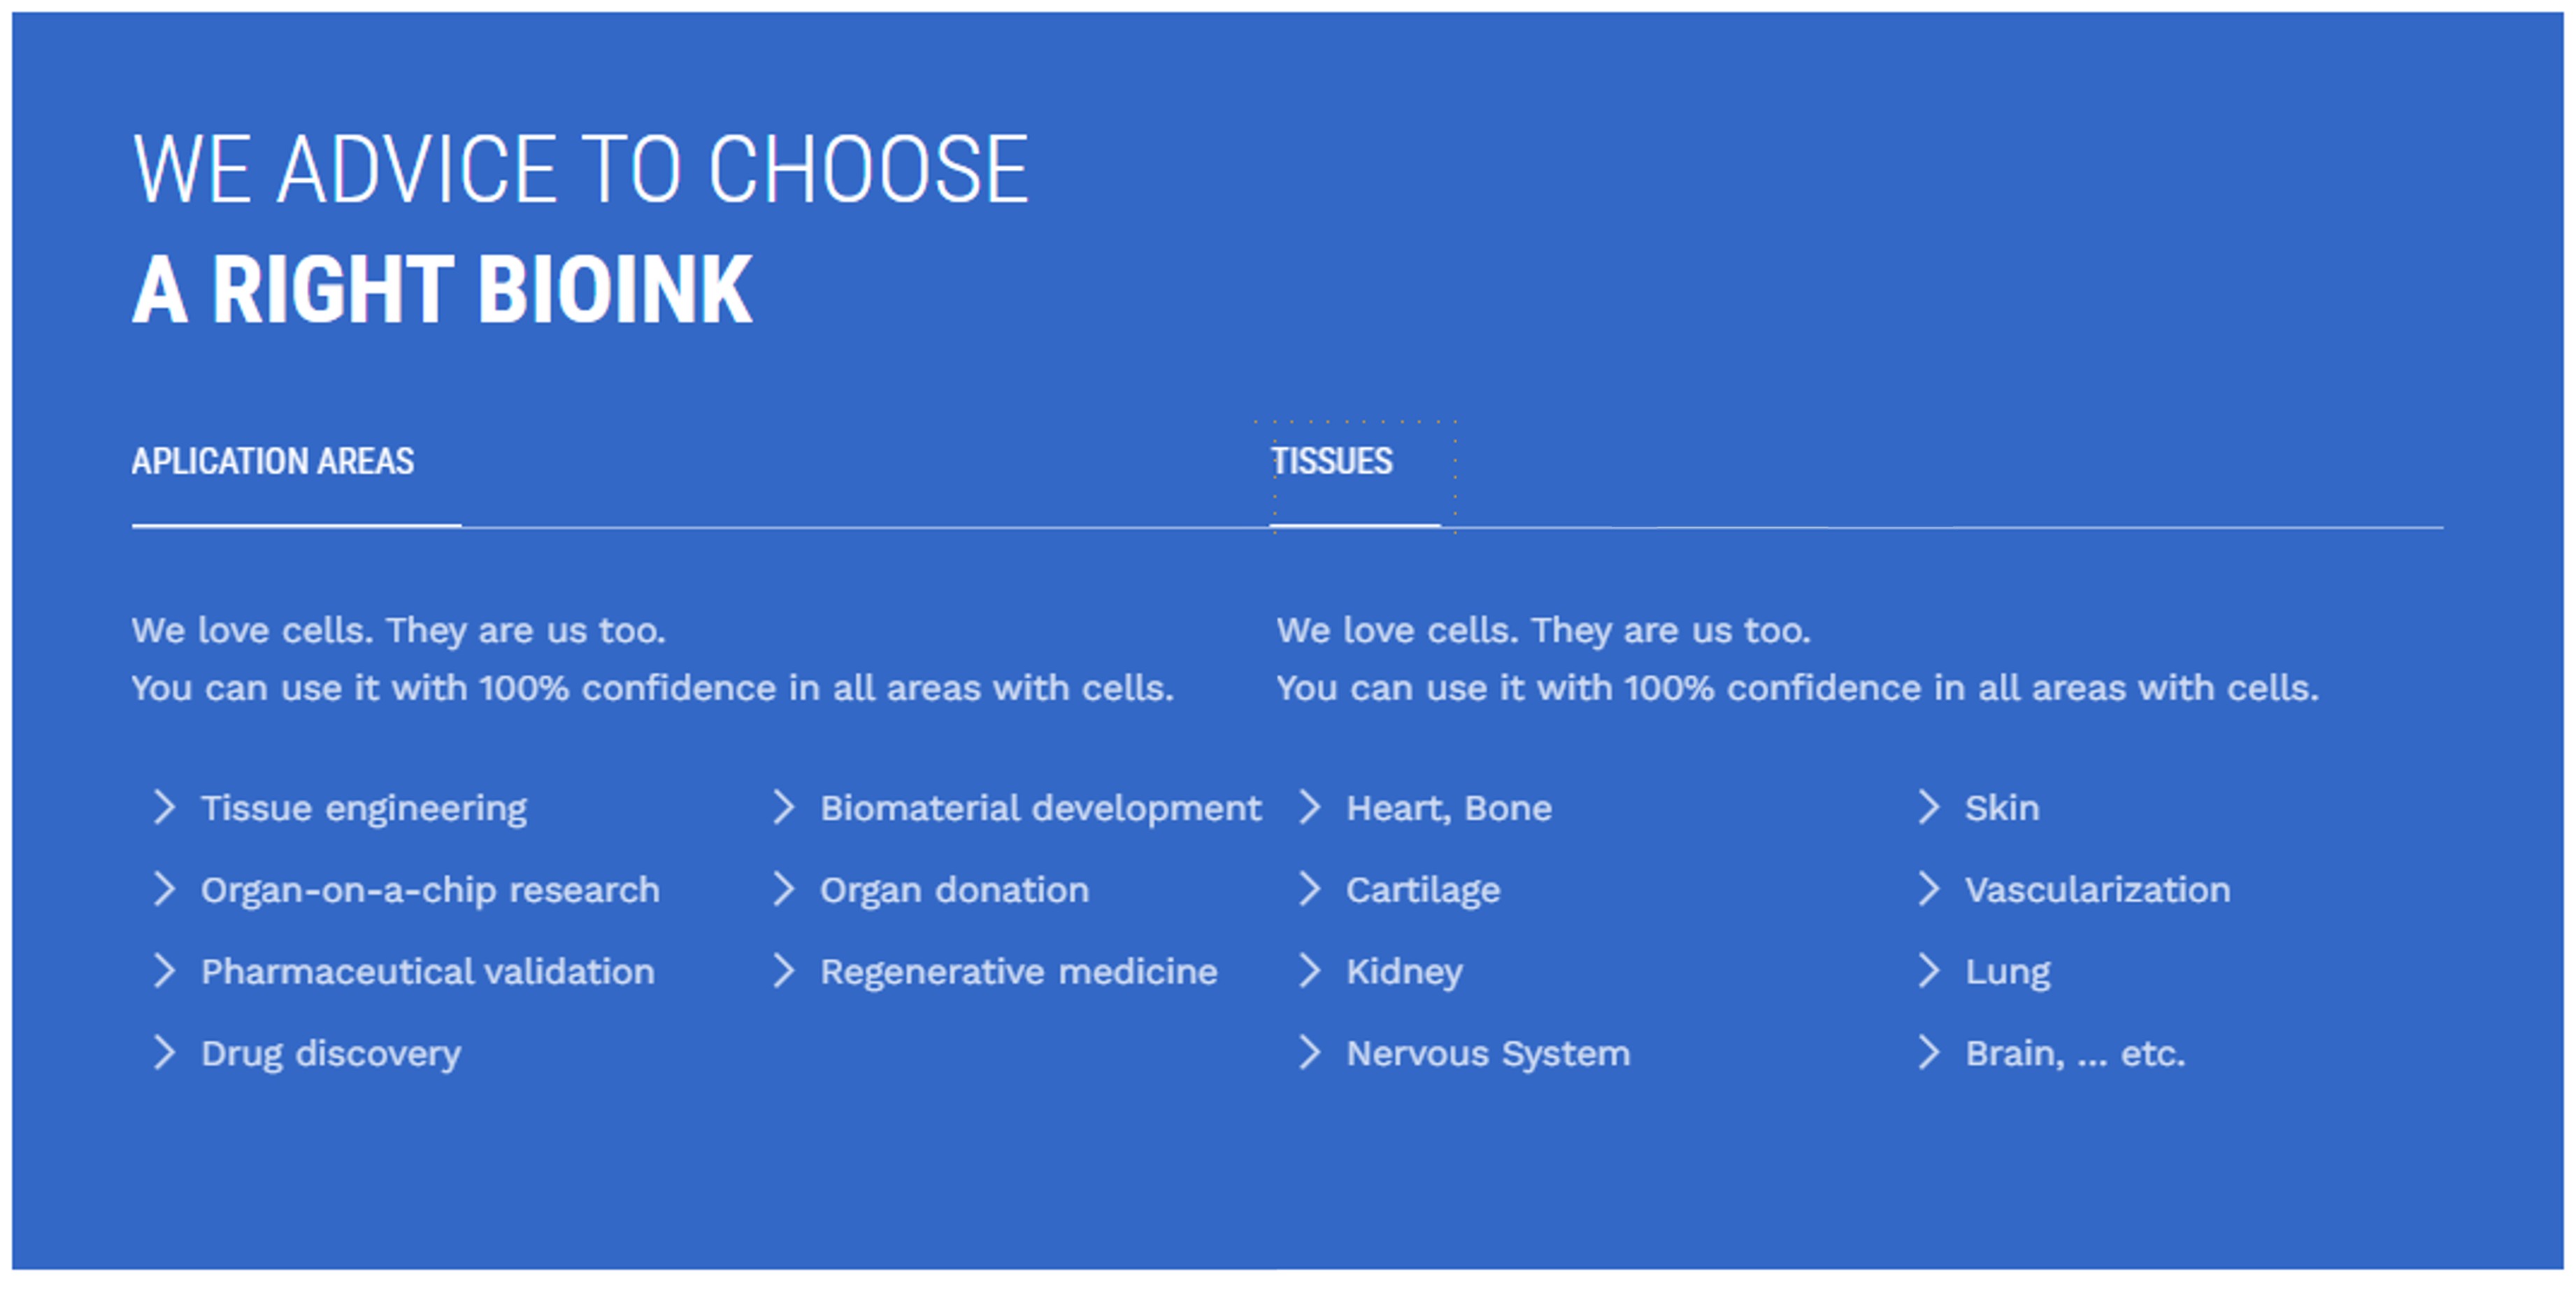
Task: Click chevron icon next to Nervous System
Action: 1310,1052
